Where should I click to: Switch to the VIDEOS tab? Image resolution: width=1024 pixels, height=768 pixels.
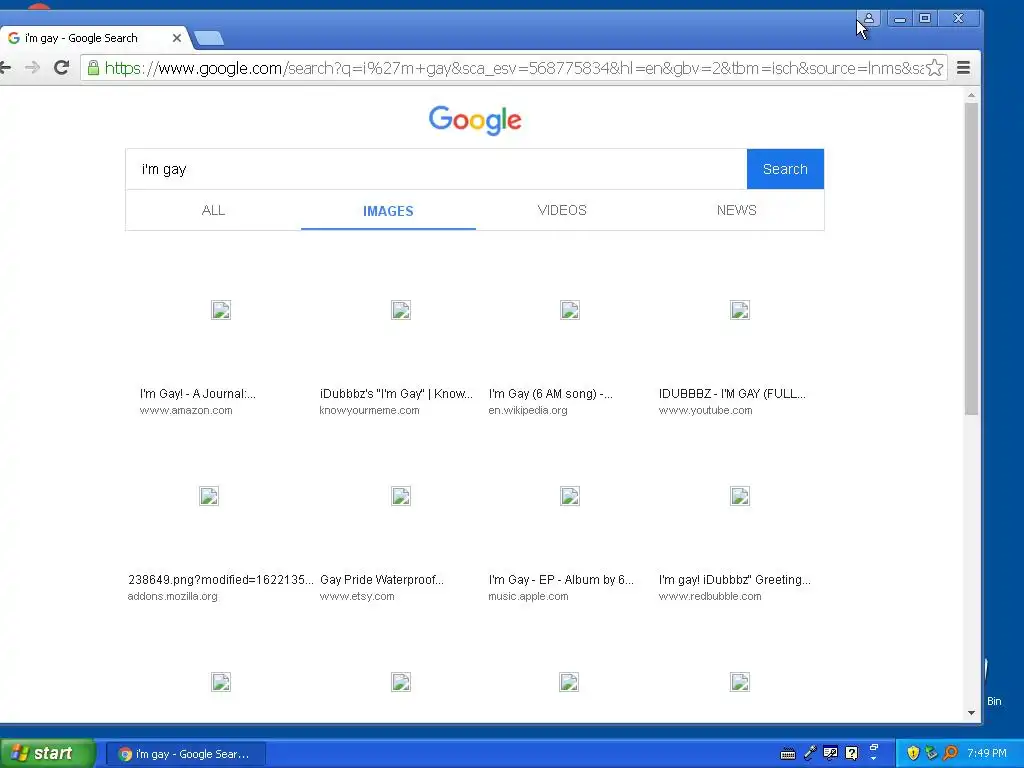pos(562,210)
